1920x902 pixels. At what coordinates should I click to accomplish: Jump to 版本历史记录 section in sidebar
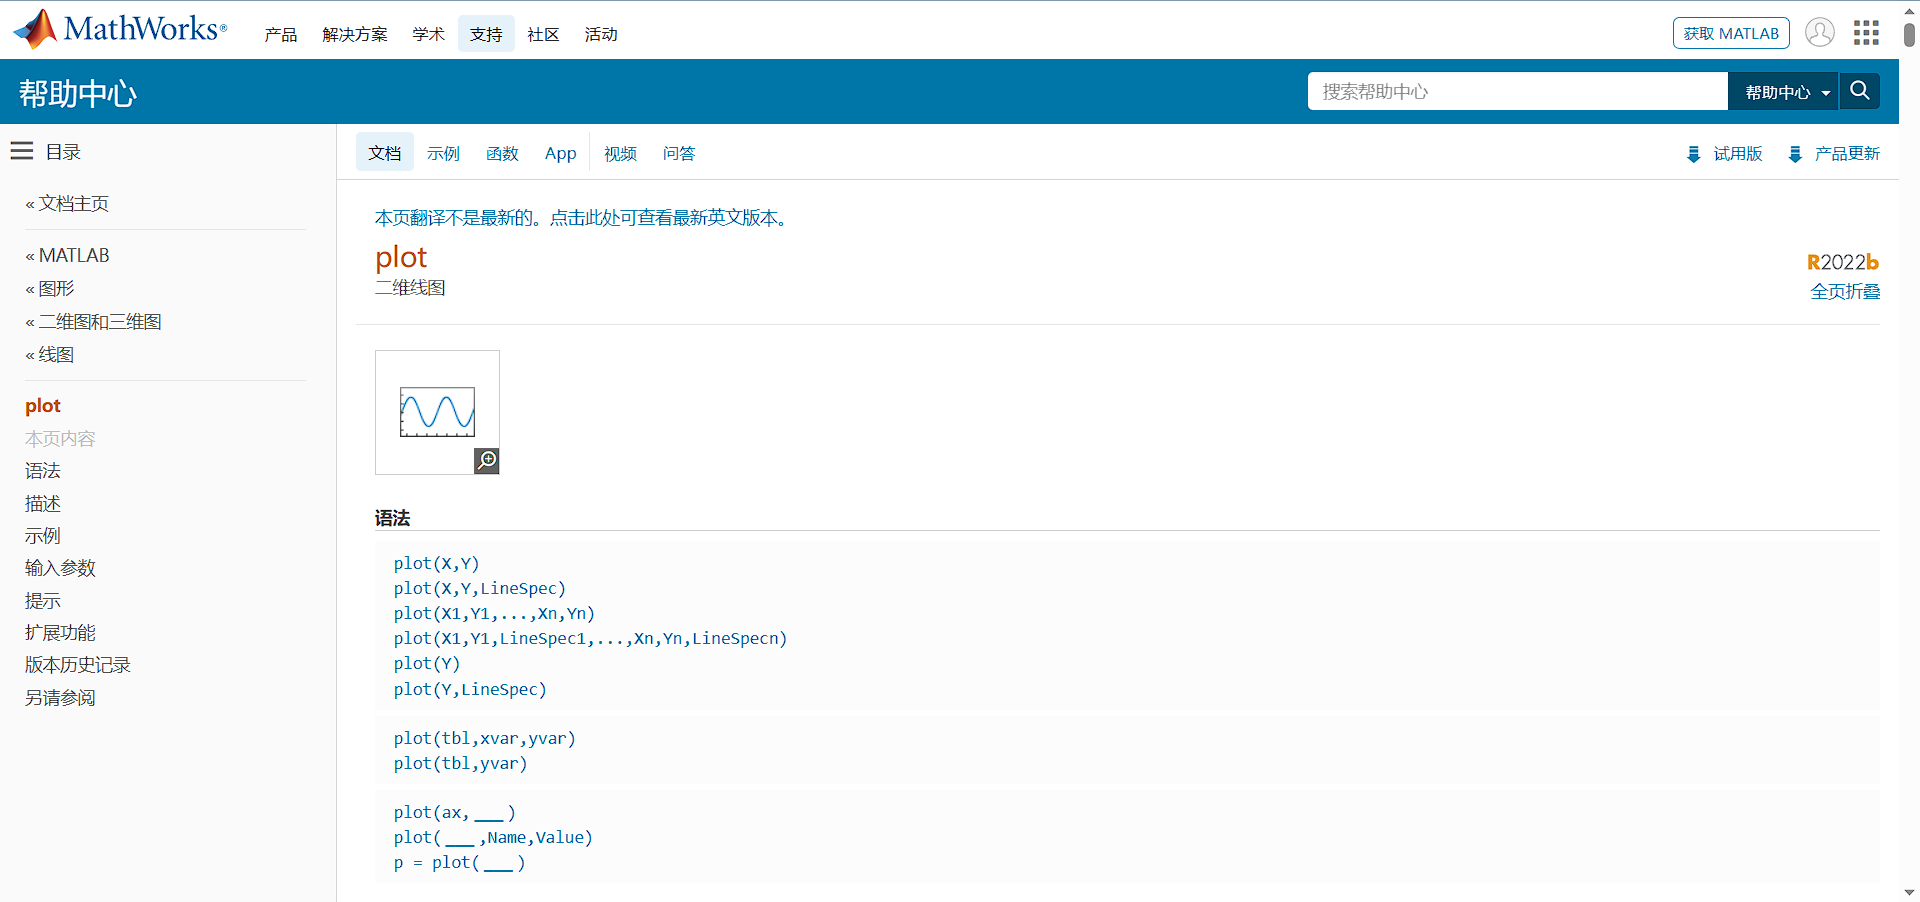pyautogui.click(x=78, y=664)
